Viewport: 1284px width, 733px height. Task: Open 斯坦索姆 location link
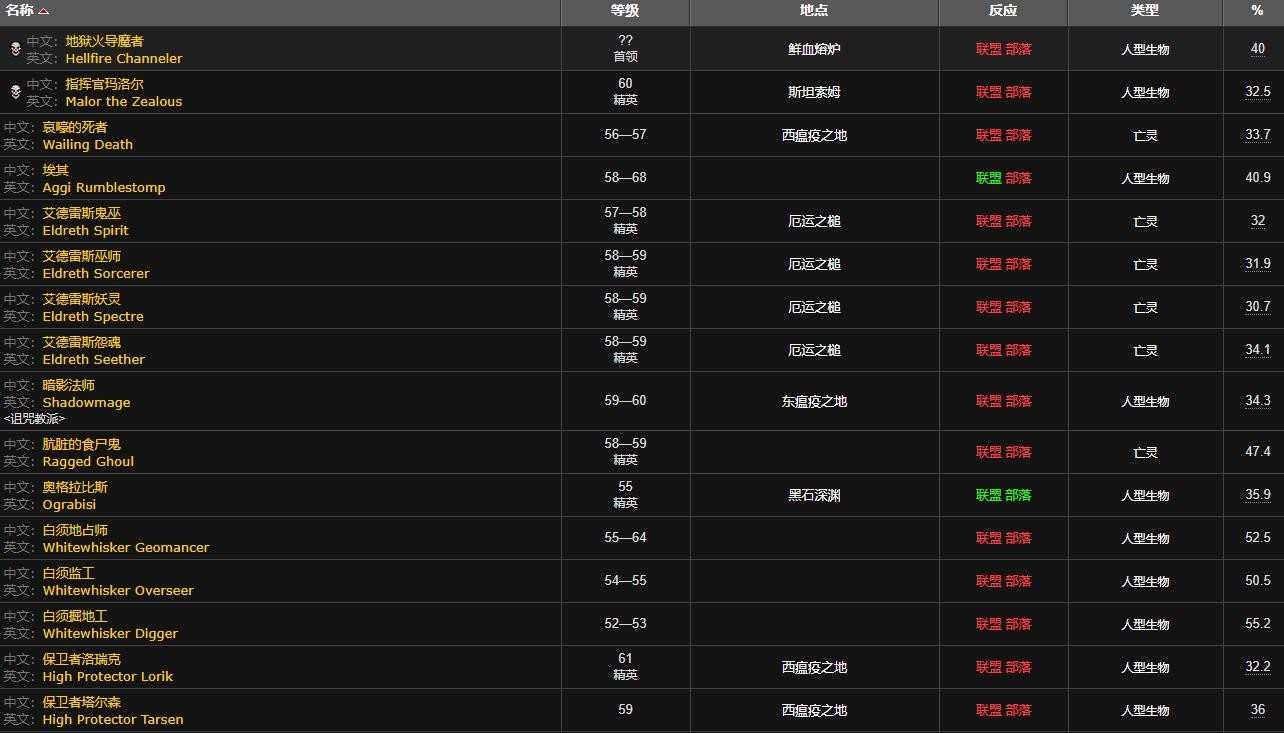(x=814, y=92)
